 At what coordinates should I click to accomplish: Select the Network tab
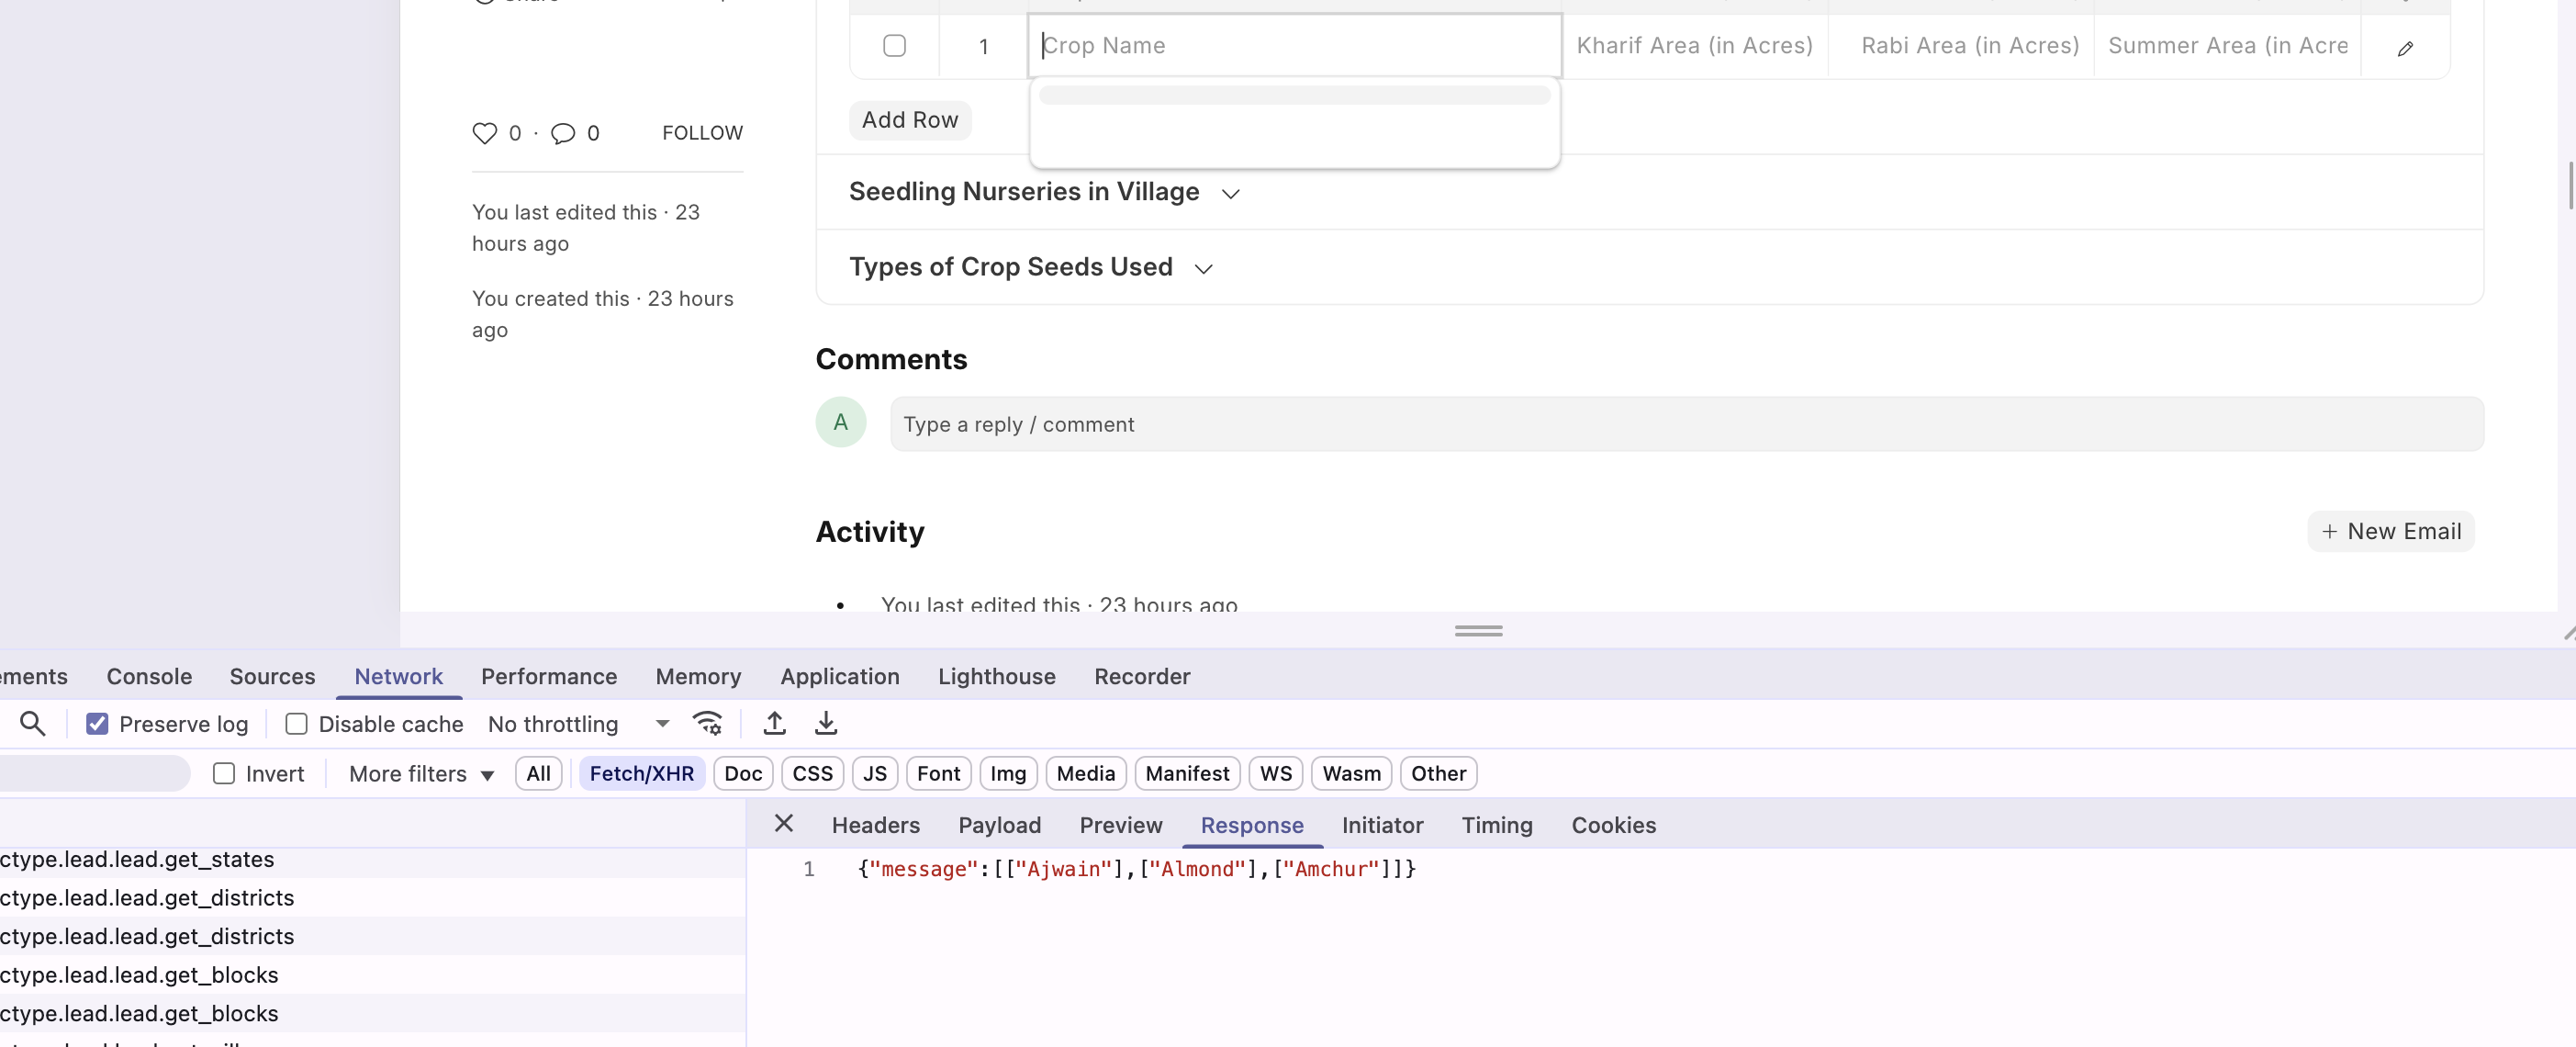pyautogui.click(x=398, y=676)
